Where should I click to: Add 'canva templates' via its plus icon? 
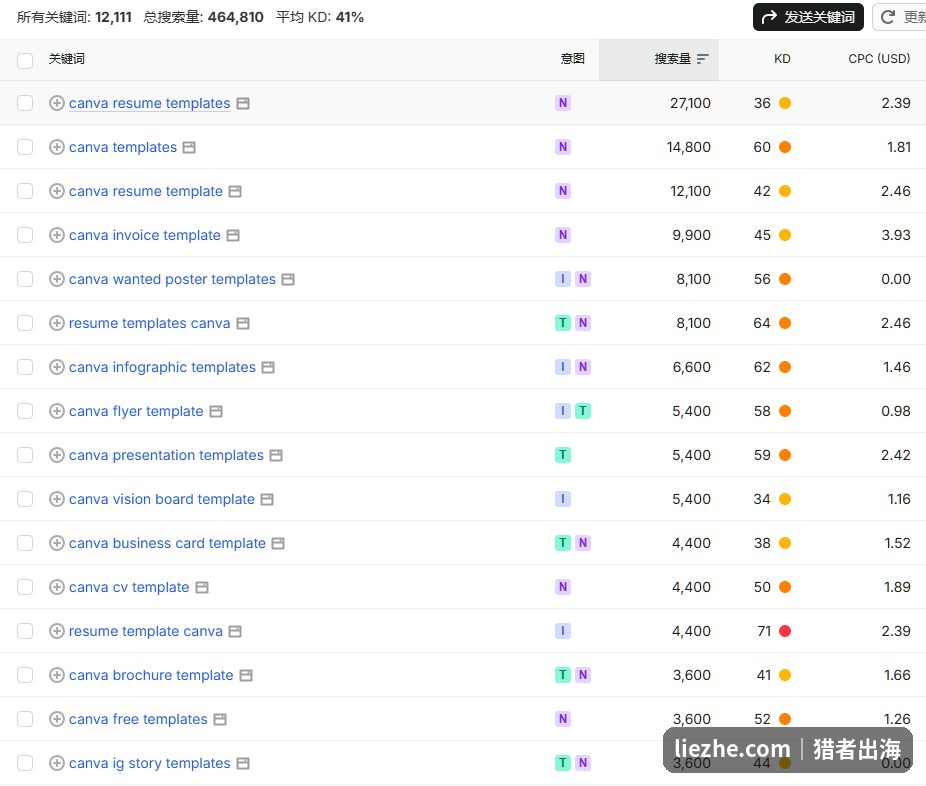[x=57, y=147]
